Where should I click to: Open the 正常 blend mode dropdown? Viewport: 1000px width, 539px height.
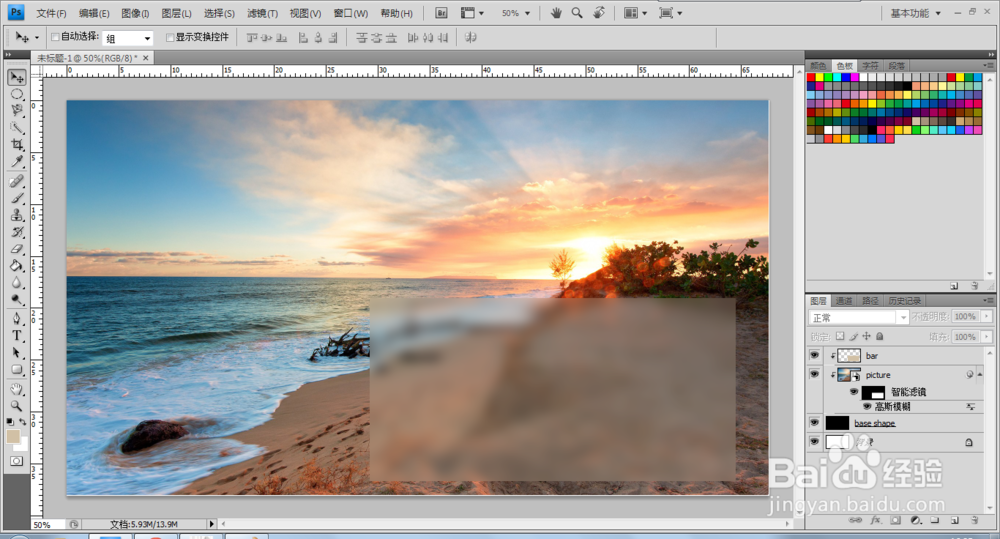[903, 317]
